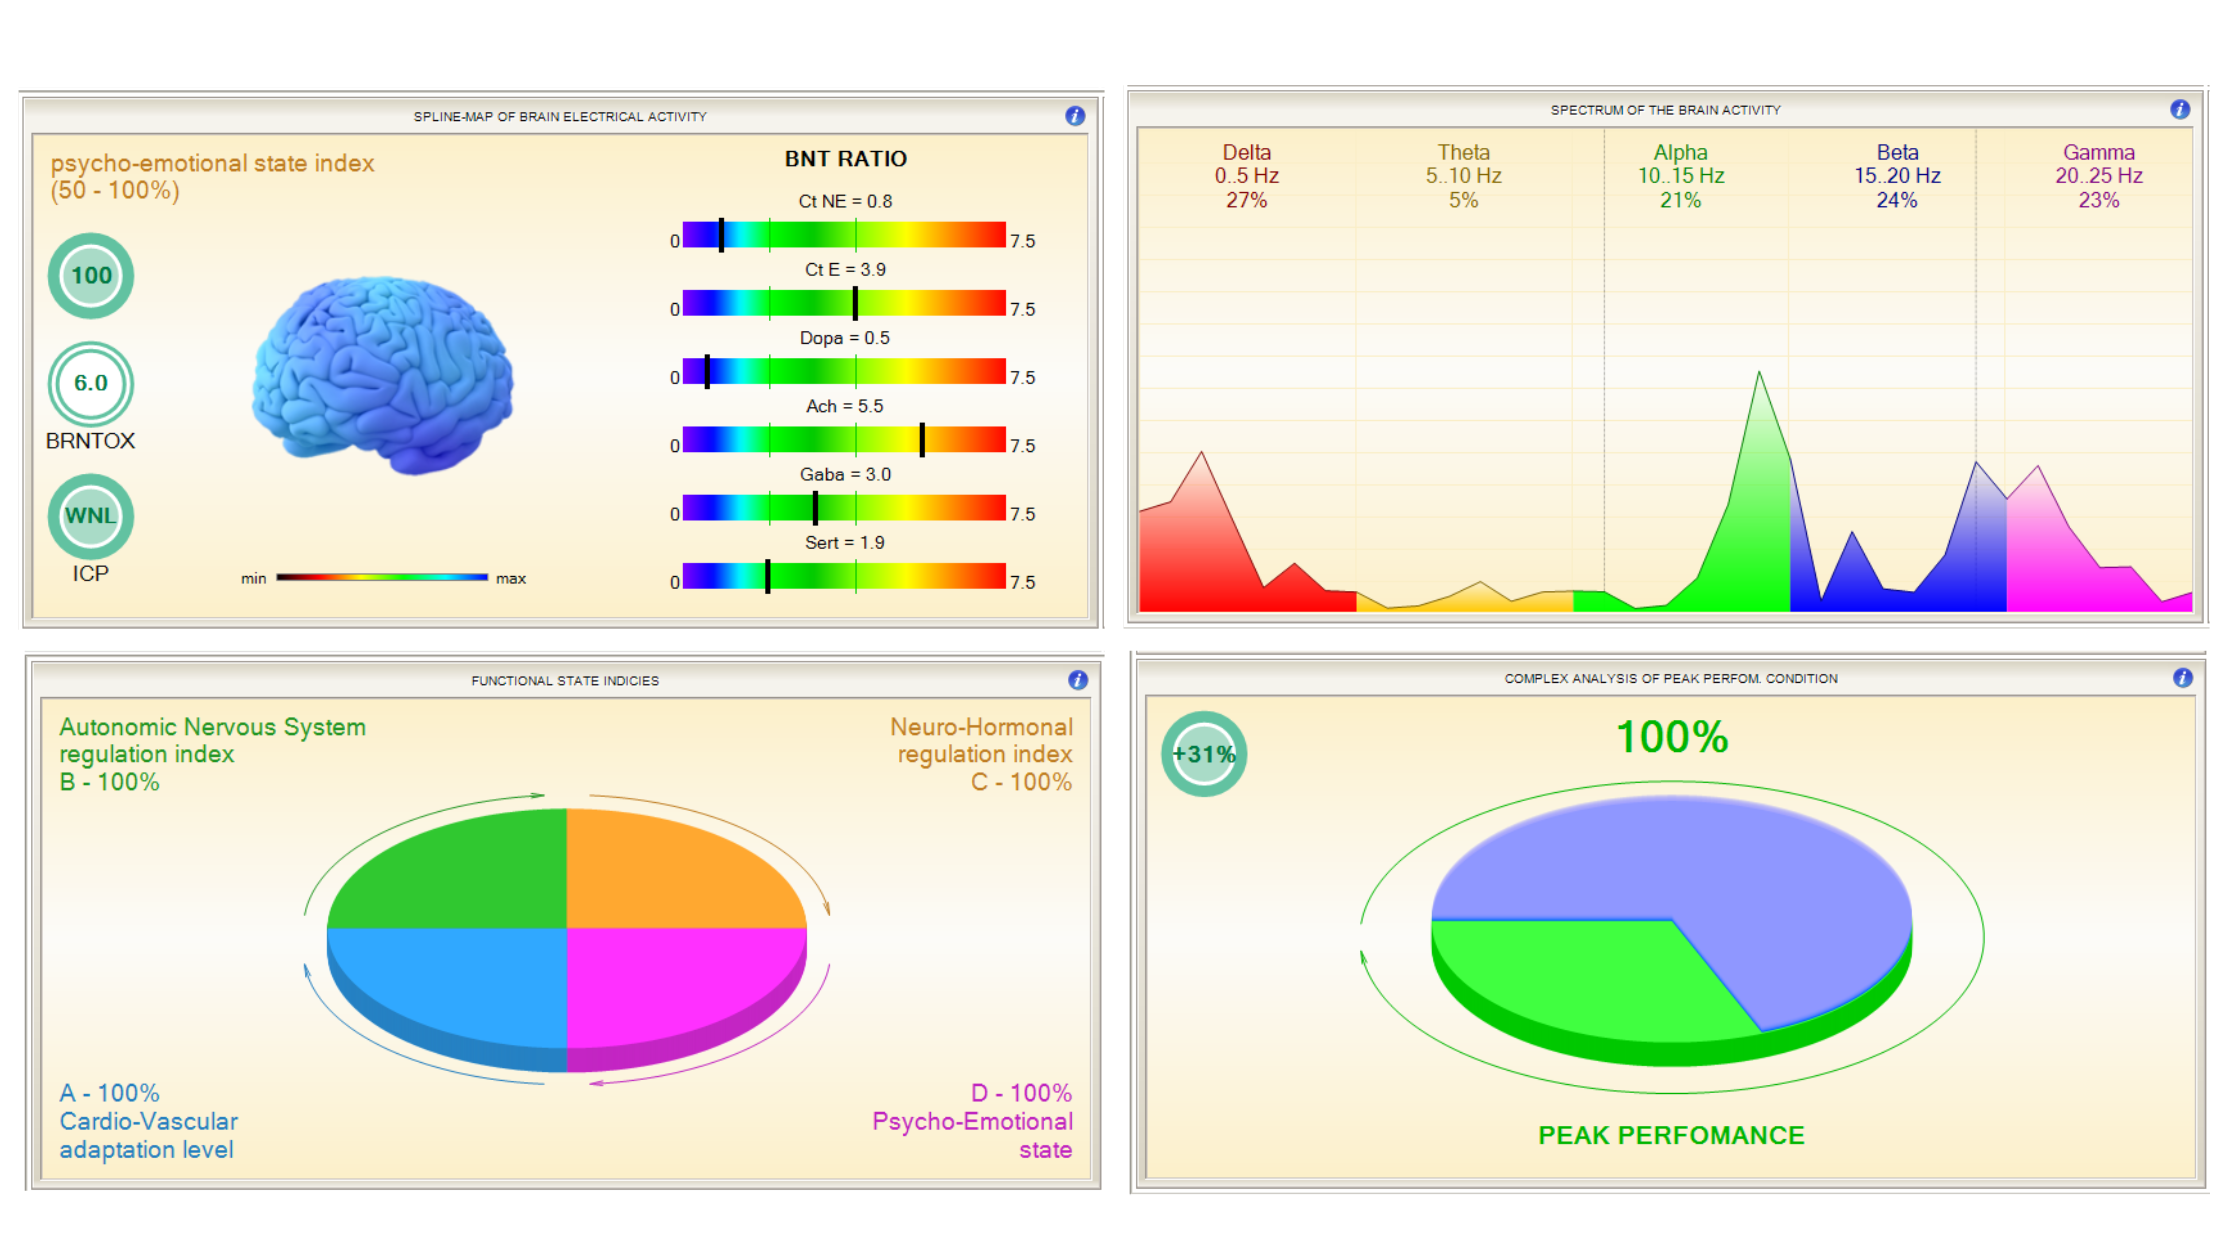
Task: Click the Gaba = 3.0 gradient bar
Action: coord(844,508)
